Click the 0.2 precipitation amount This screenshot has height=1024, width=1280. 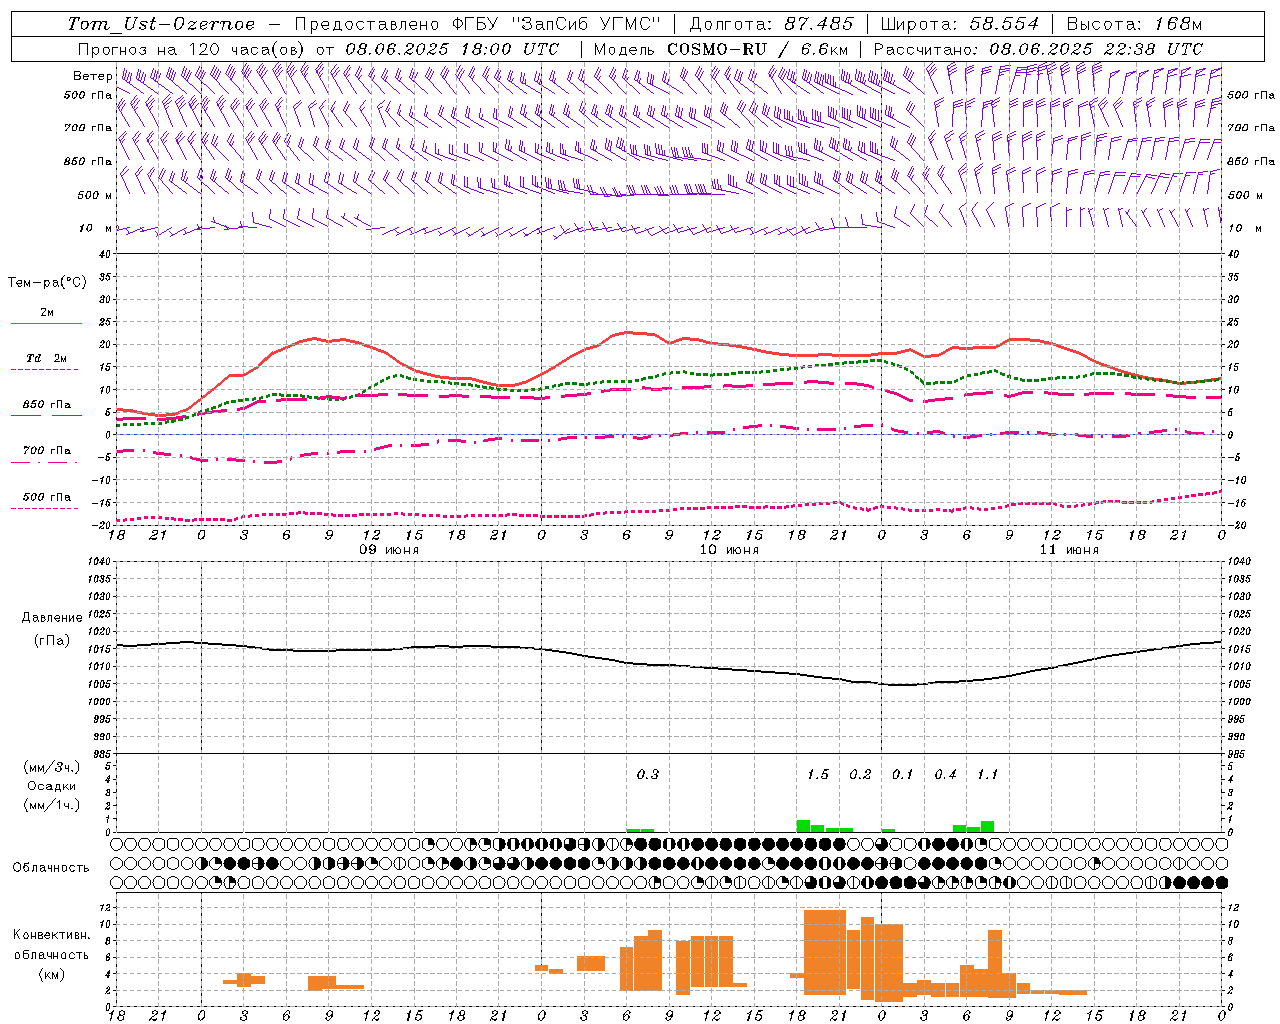[860, 774]
